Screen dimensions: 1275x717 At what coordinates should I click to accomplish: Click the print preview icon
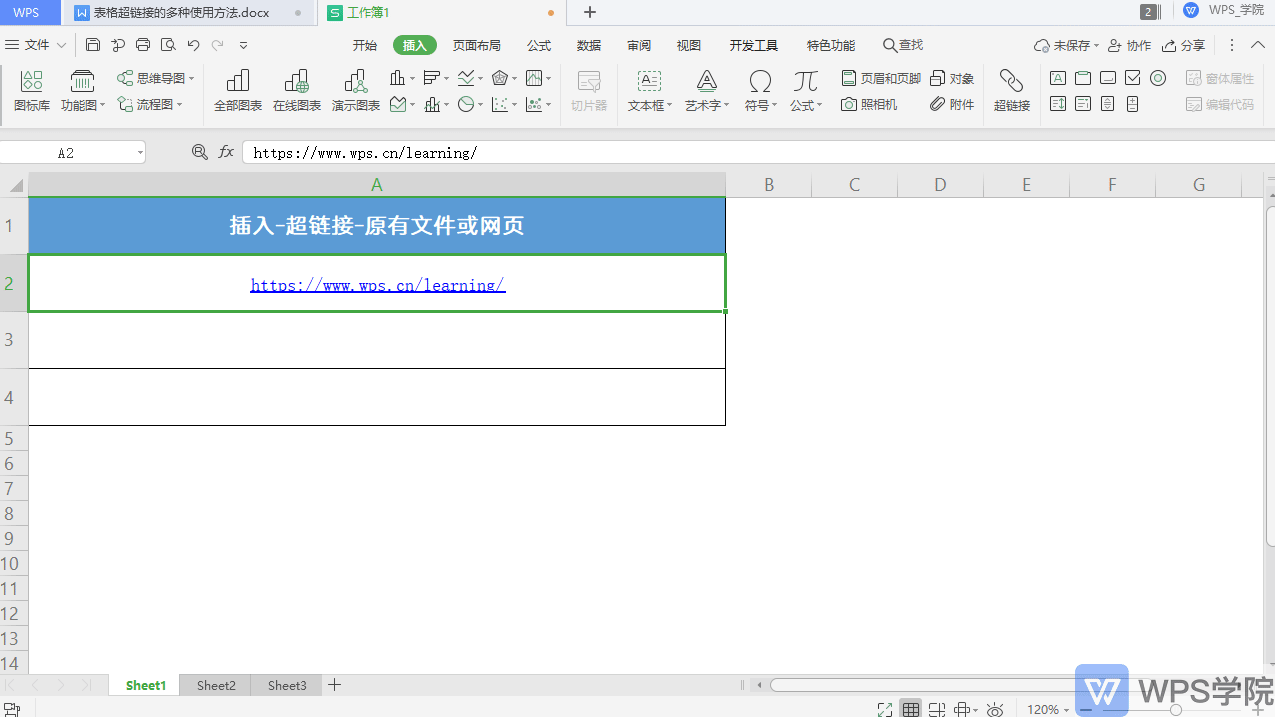[168, 45]
